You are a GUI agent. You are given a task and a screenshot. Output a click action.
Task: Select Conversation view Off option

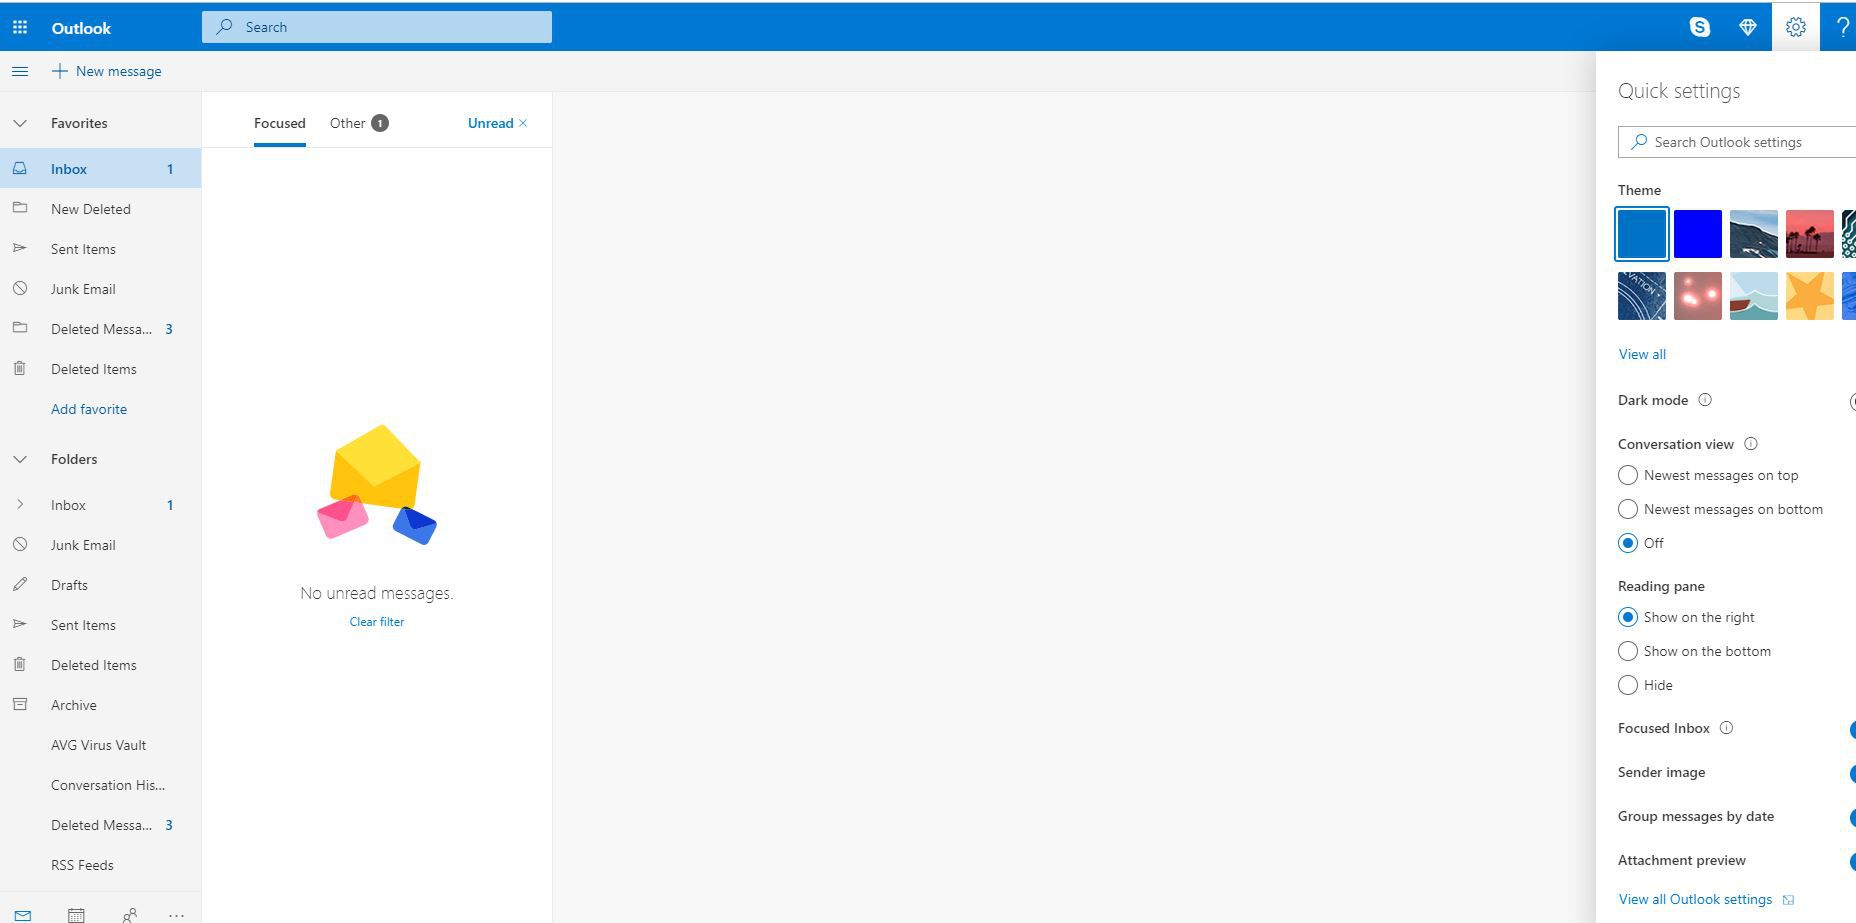point(1628,543)
